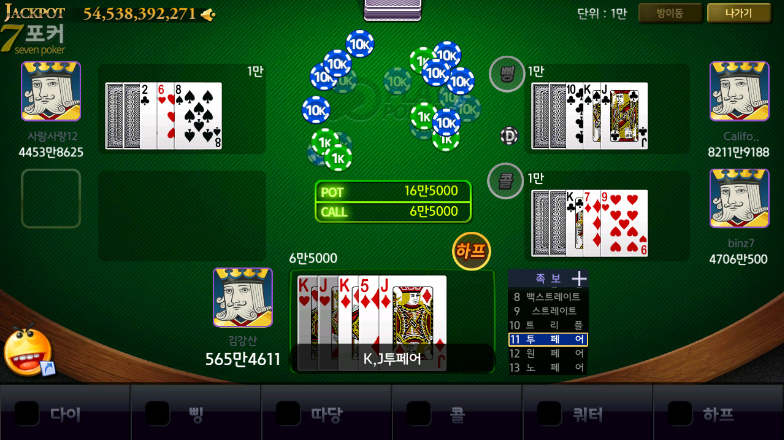This screenshot has width=784, height=440.
Task: Select the highlighted 투페어 ranking row
Action: 548,340
